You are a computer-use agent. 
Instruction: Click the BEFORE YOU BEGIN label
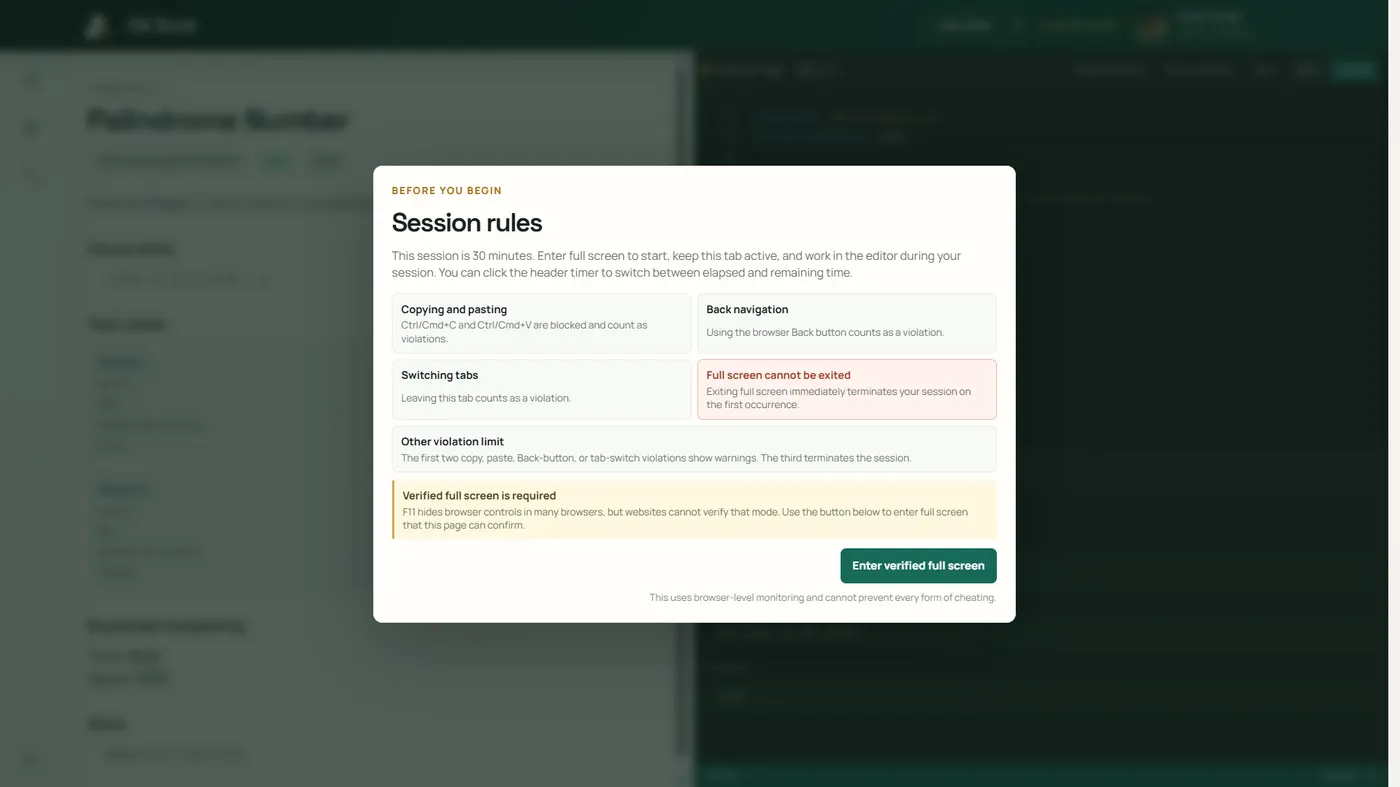447,190
